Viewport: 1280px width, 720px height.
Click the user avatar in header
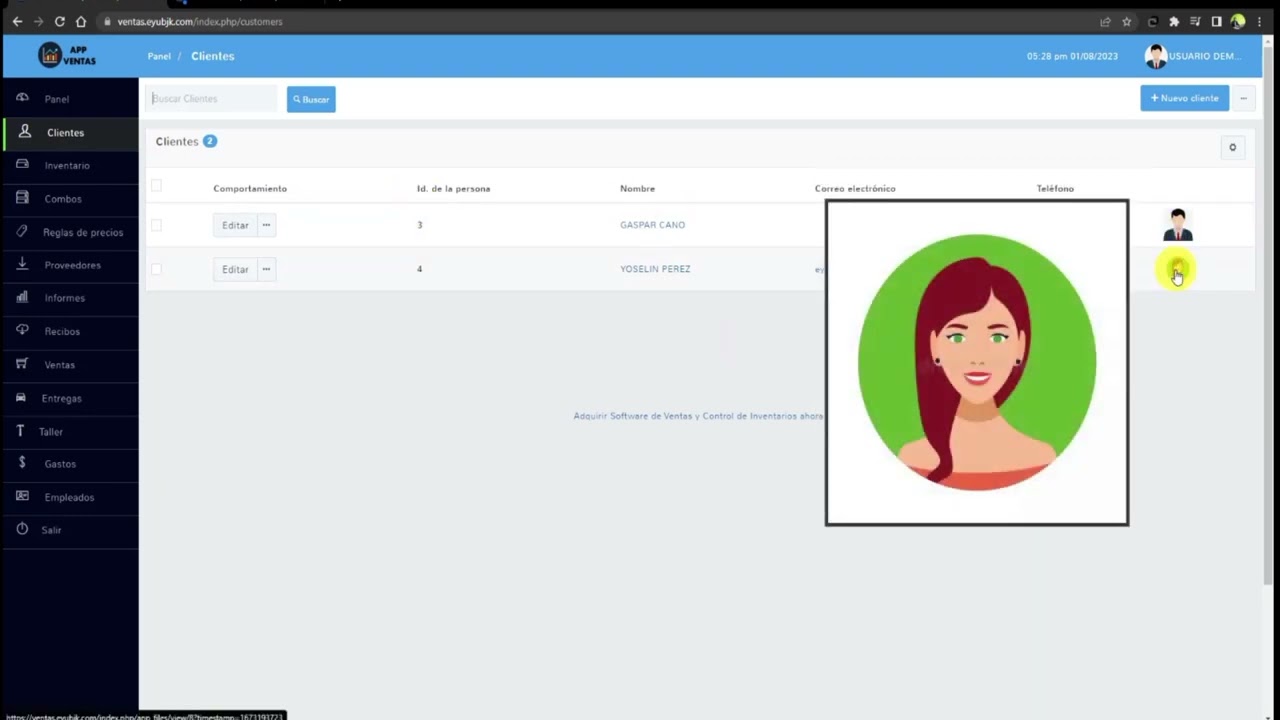[1156, 56]
